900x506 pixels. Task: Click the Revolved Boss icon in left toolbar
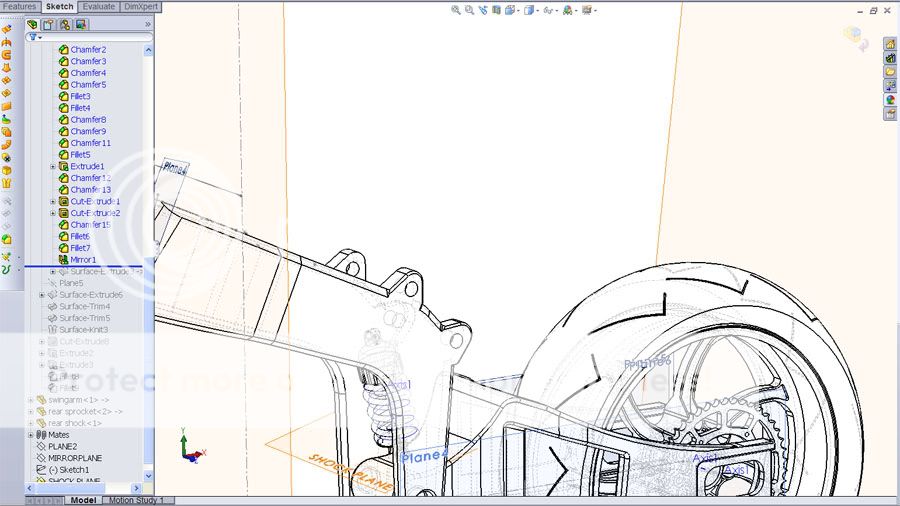pyautogui.click(x=6, y=42)
